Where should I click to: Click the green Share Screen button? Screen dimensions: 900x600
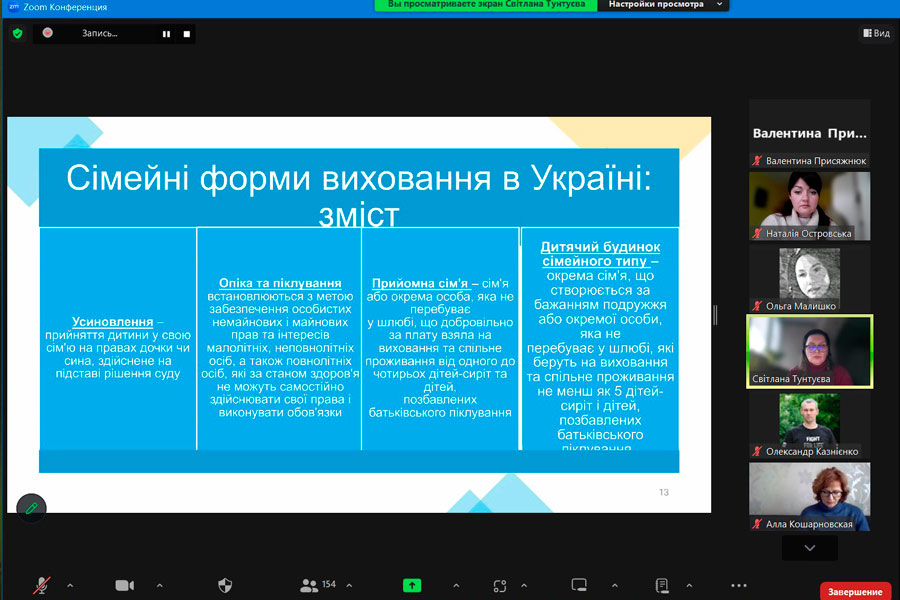click(x=412, y=585)
